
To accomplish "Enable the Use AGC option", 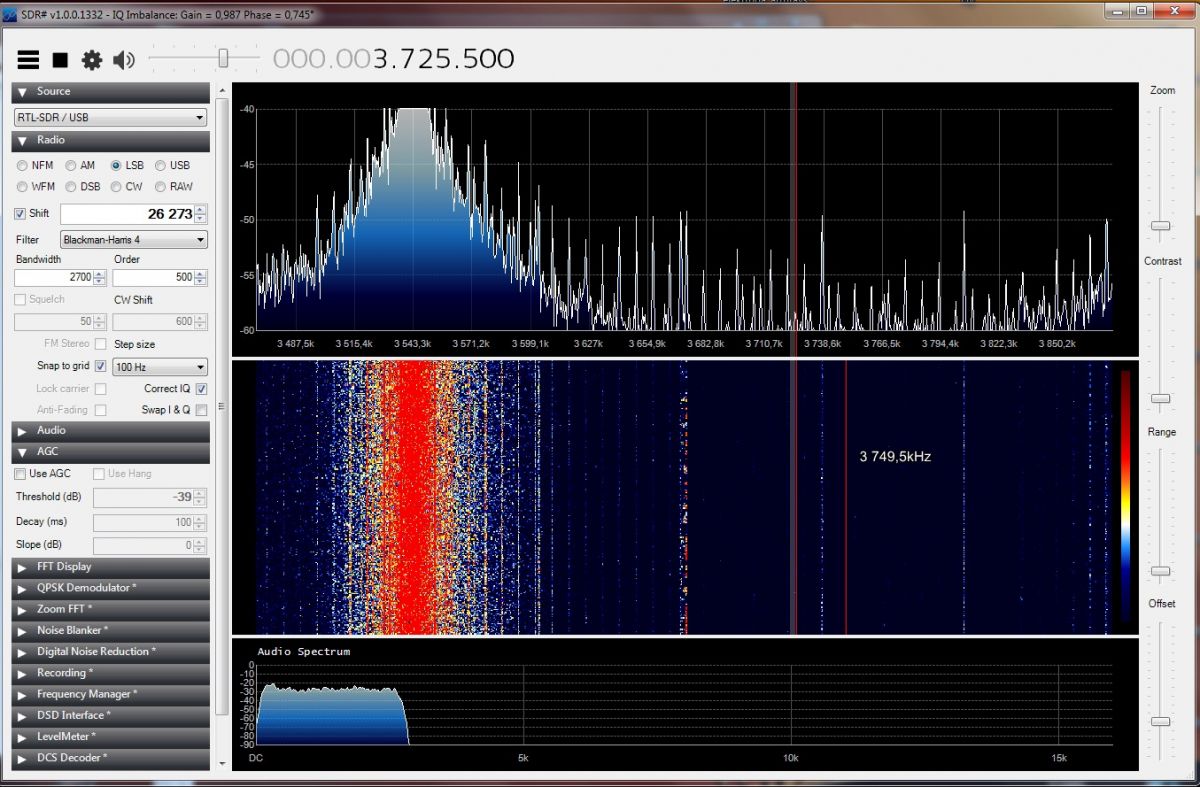I will coord(21,473).
